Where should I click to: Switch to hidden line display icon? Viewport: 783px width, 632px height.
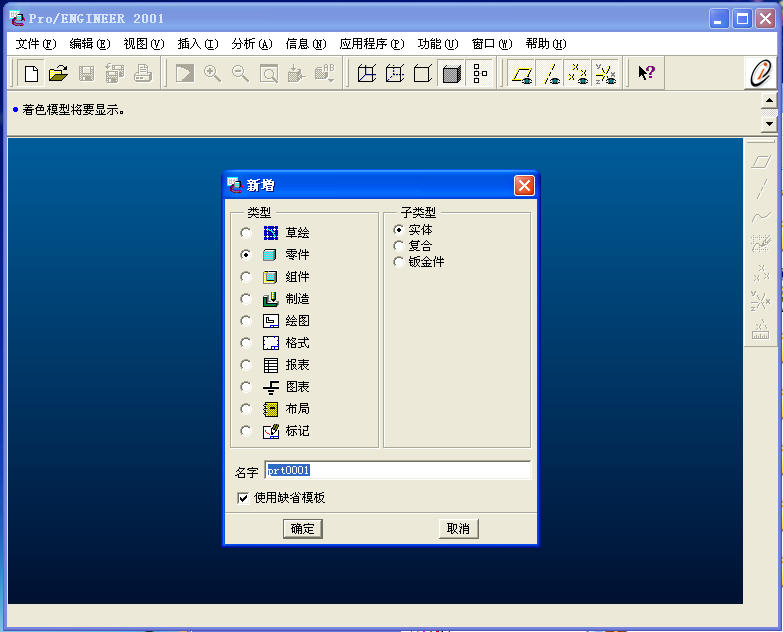pos(394,74)
